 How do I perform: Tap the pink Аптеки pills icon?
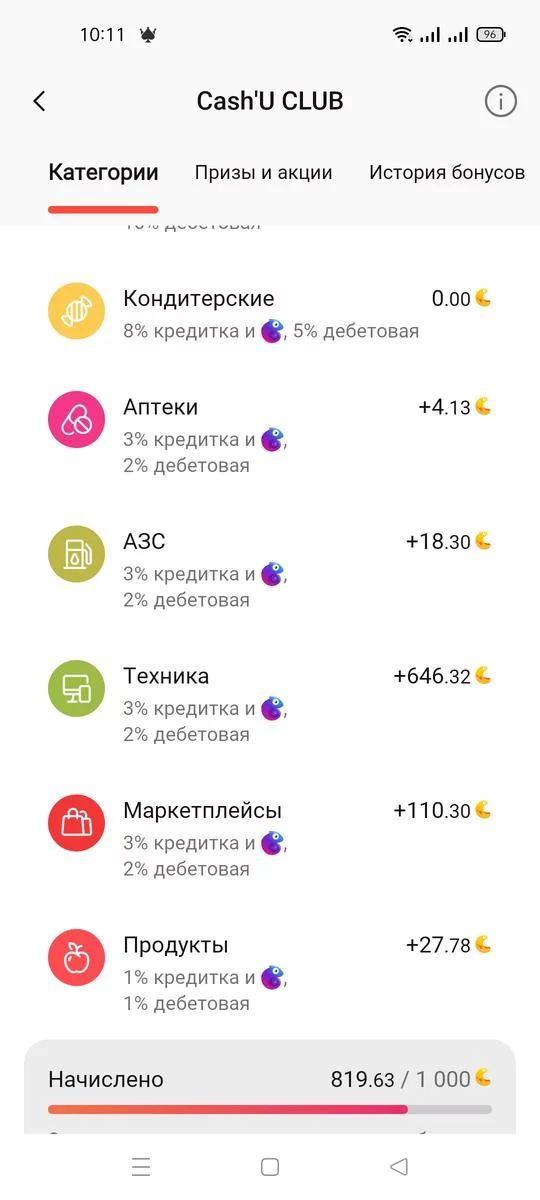tap(77, 420)
